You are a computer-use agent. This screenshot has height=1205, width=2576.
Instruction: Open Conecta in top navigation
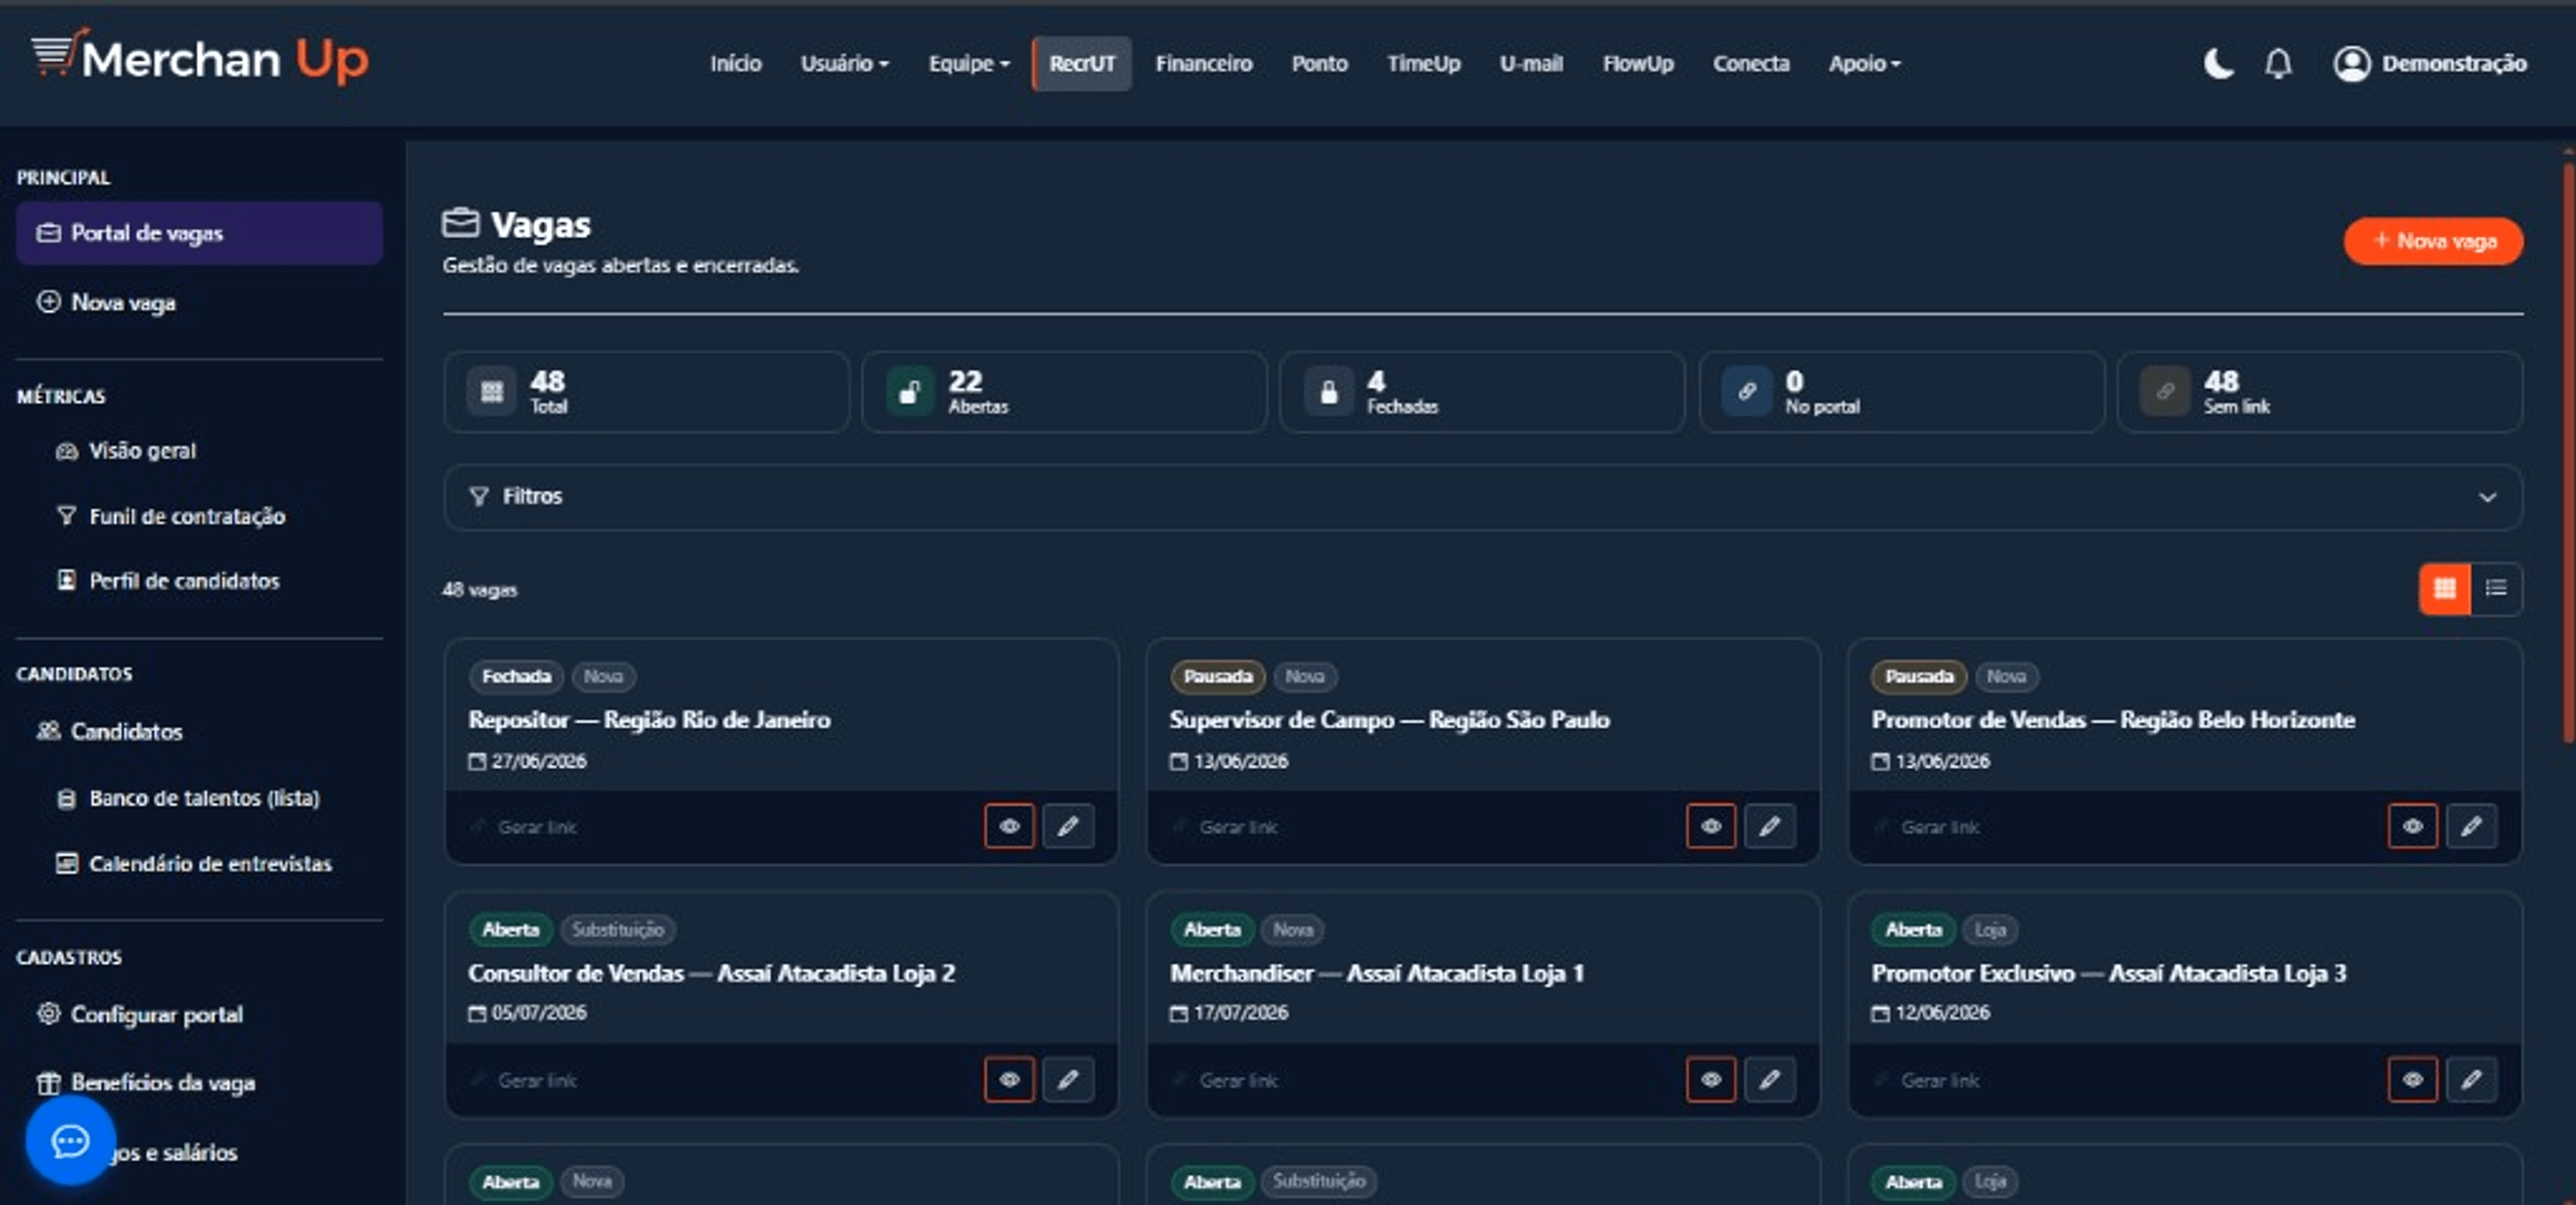click(1751, 63)
